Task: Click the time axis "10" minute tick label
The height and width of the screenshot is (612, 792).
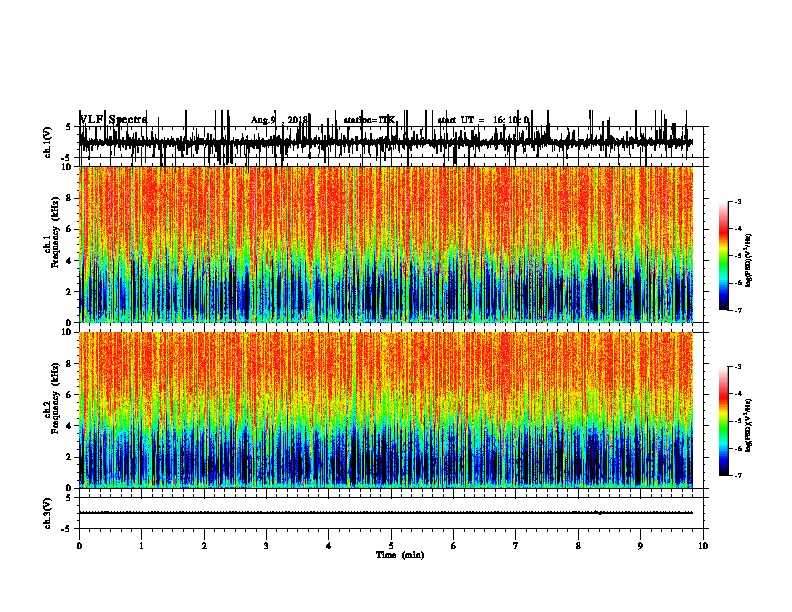Action: point(703,545)
